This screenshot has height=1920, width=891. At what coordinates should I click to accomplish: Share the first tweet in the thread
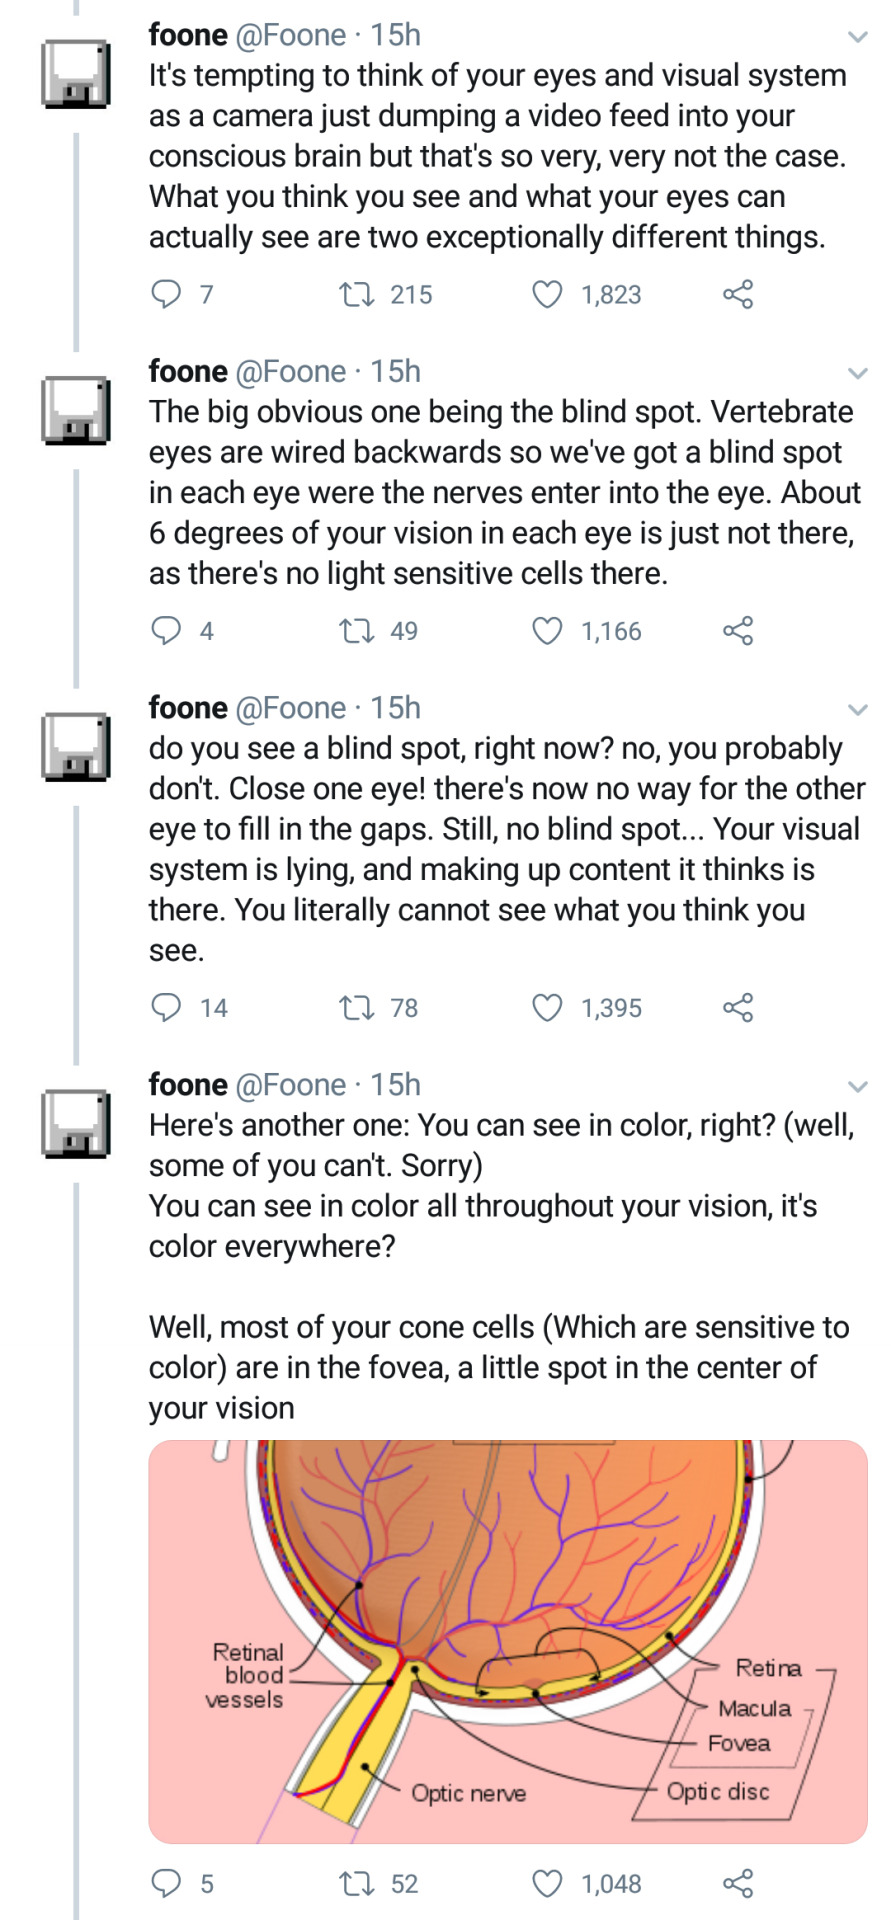pos(738,294)
